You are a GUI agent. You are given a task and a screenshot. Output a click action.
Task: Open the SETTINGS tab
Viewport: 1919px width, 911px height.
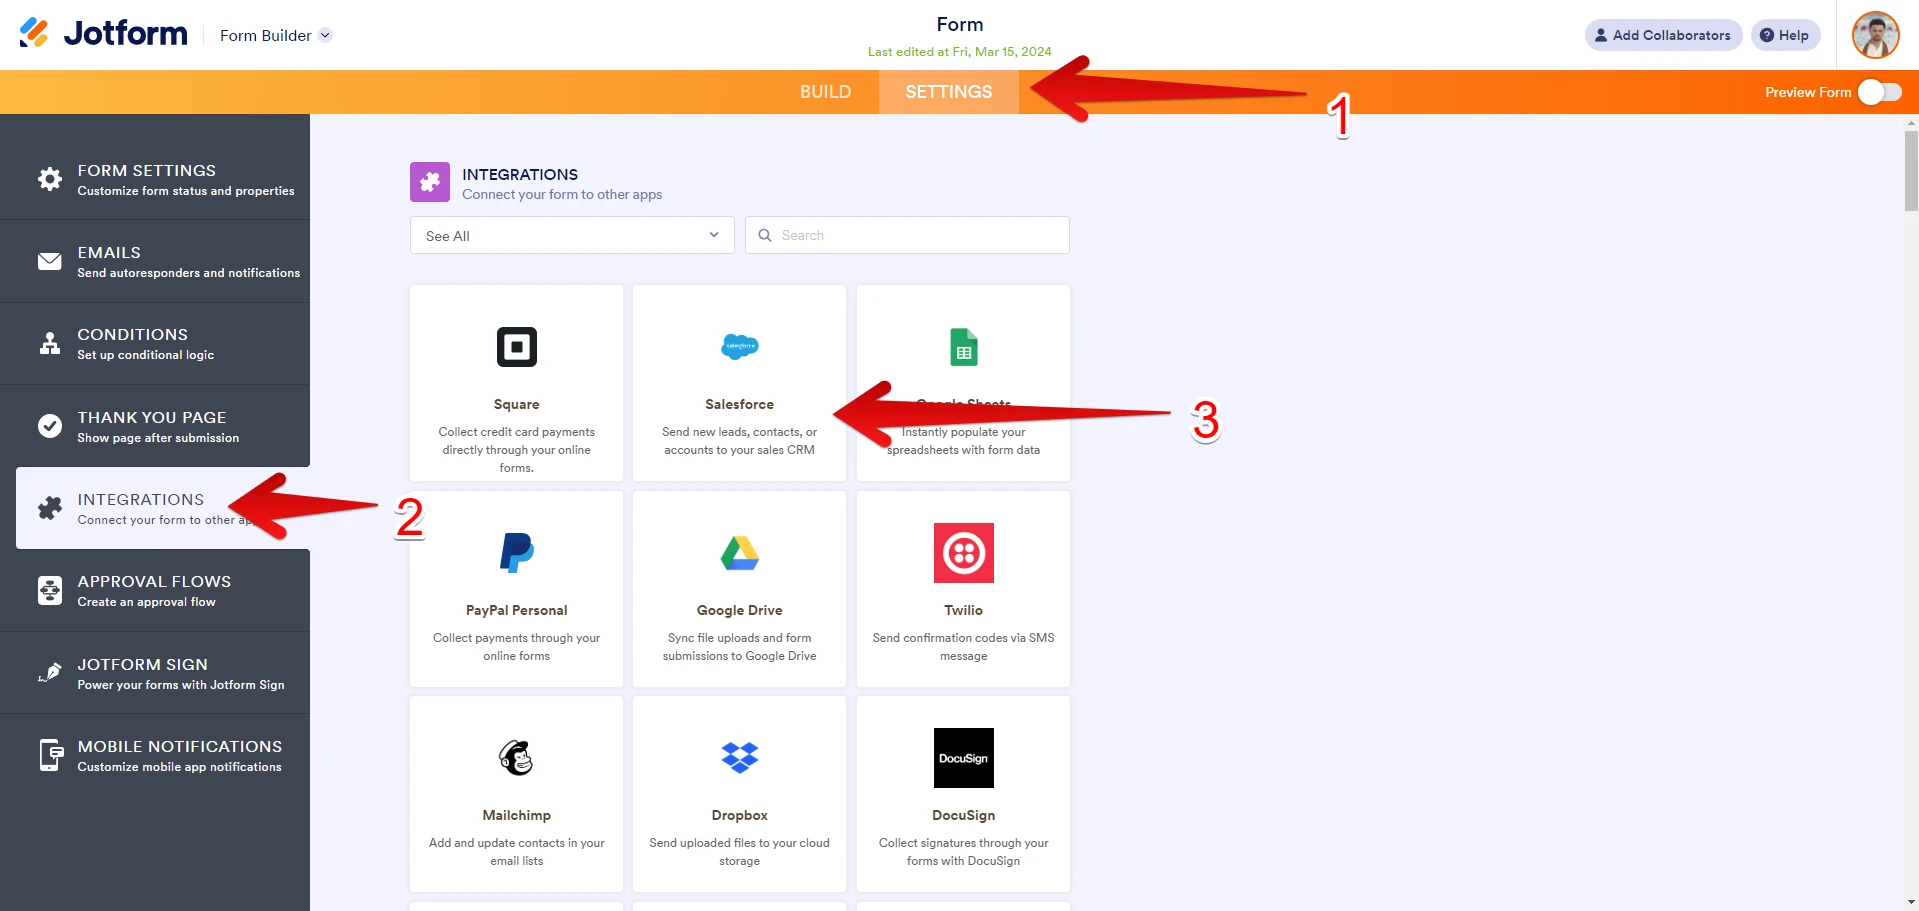[947, 91]
